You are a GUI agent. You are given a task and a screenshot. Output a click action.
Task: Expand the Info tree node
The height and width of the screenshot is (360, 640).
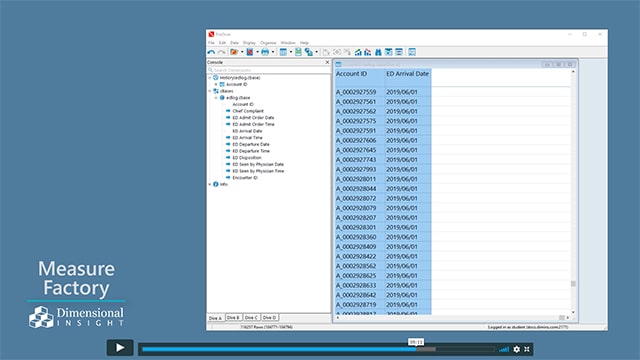tap(210, 184)
